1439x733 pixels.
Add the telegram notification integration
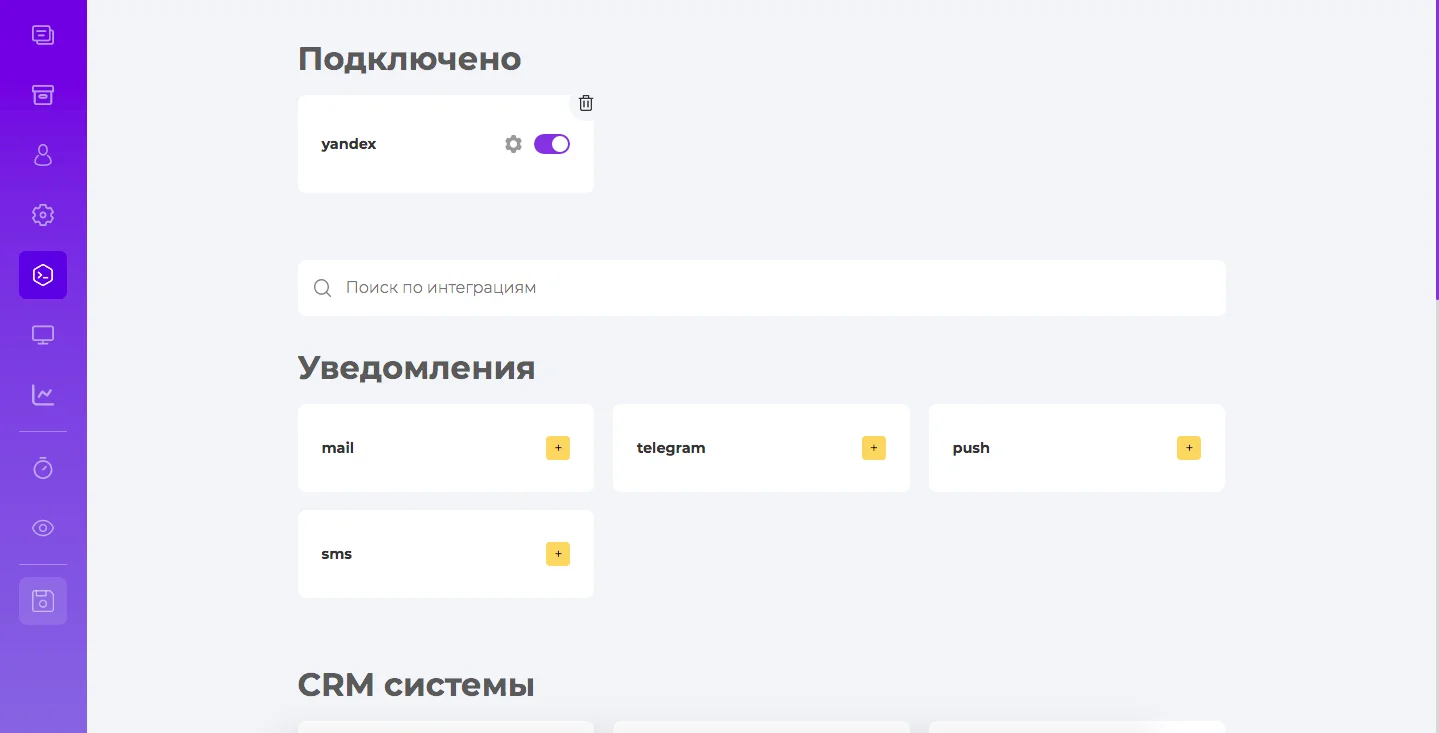click(x=874, y=448)
